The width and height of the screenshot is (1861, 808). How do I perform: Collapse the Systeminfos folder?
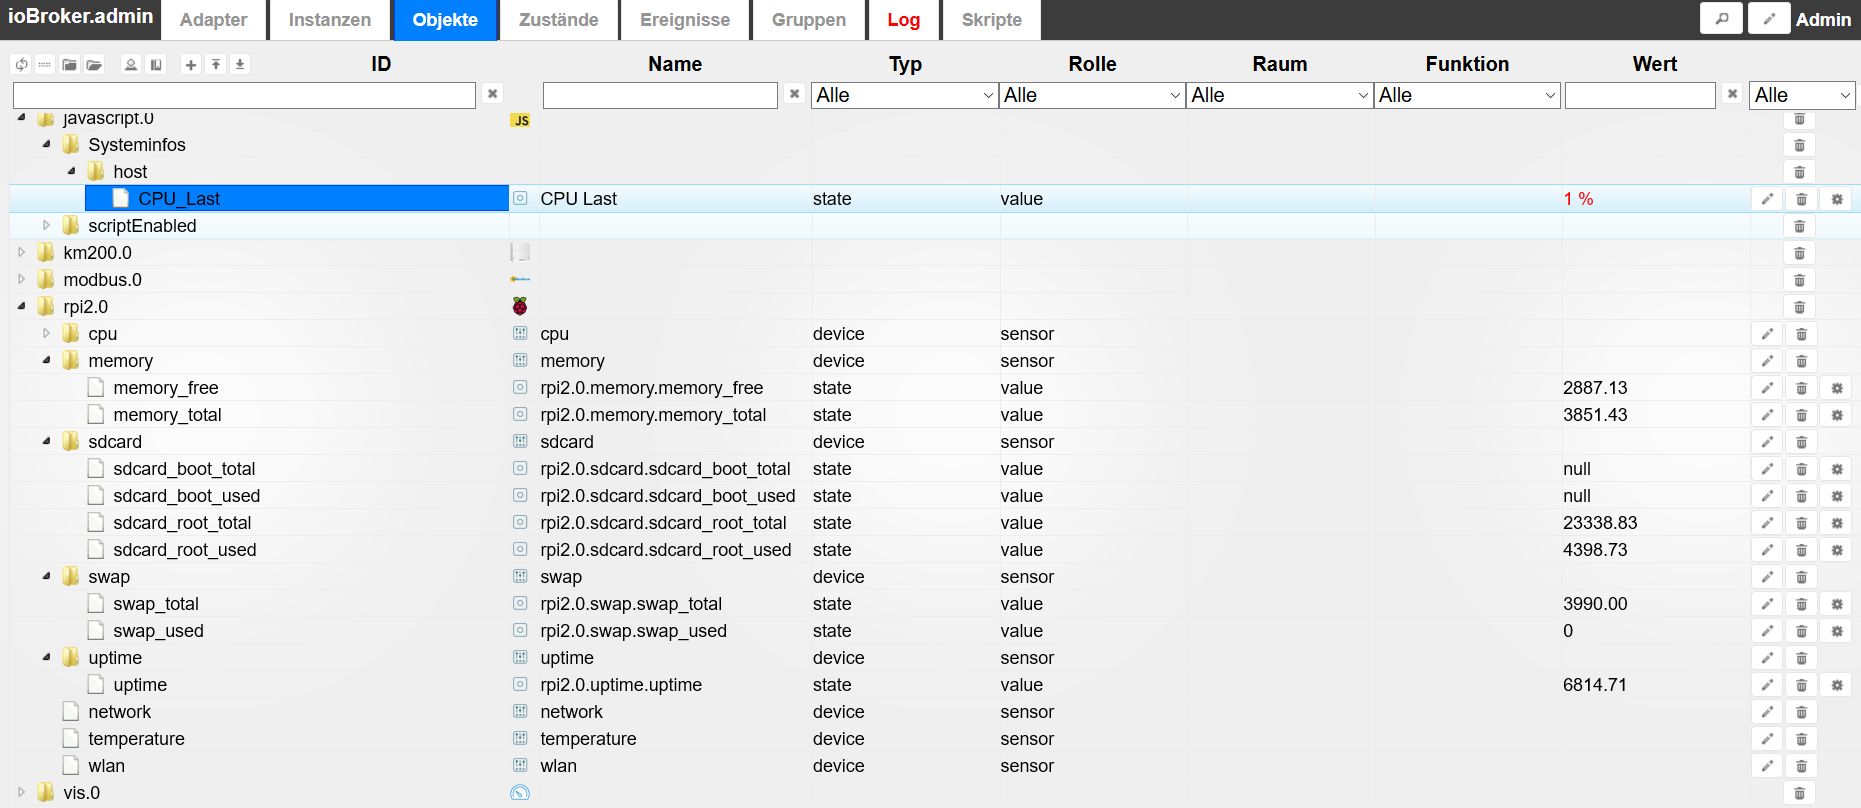pos(46,144)
